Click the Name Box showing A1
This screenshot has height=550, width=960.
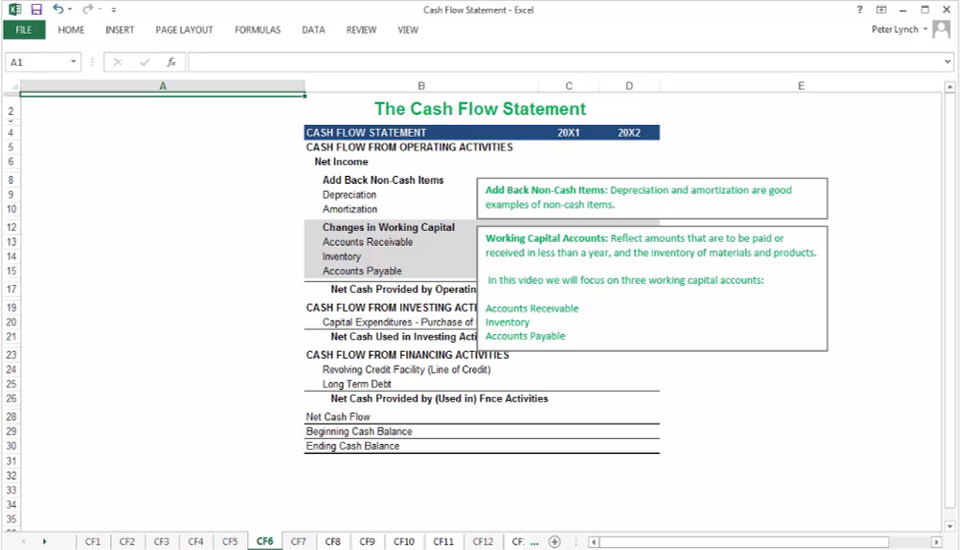coord(37,62)
